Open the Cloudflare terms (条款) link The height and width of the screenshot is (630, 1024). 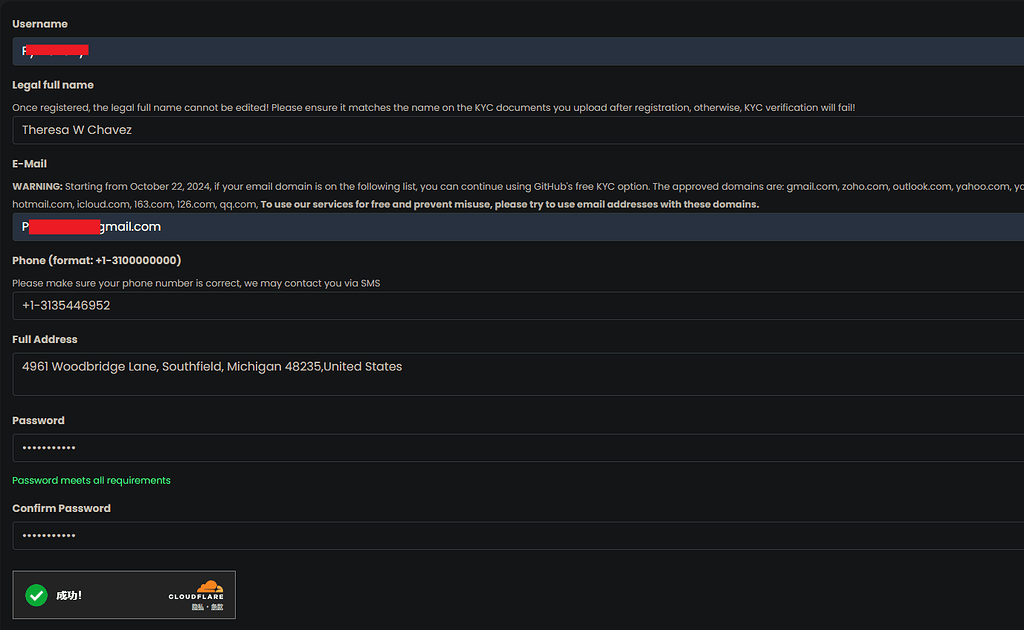tap(217, 607)
